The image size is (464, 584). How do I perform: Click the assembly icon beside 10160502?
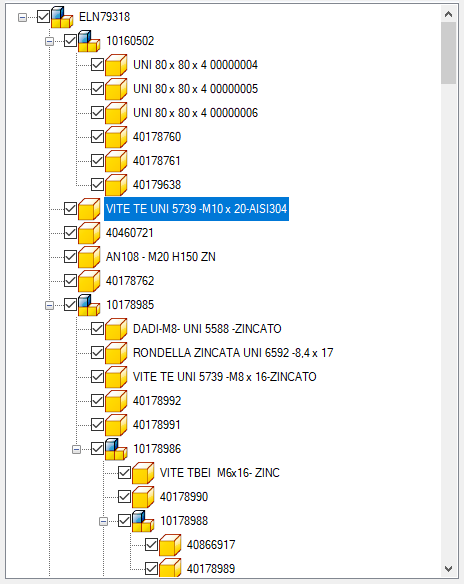click(89, 41)
